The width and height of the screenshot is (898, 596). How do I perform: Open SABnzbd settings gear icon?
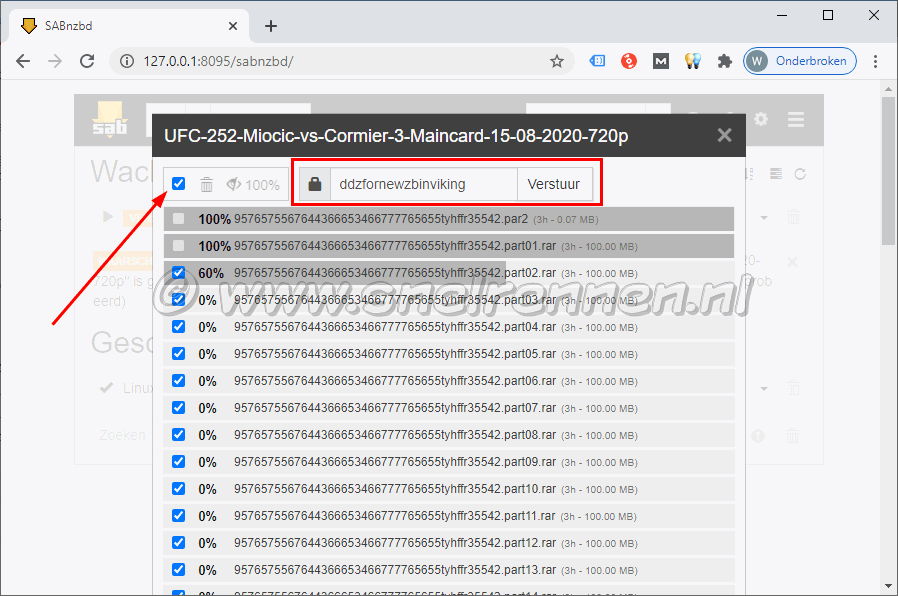[761, 119]
